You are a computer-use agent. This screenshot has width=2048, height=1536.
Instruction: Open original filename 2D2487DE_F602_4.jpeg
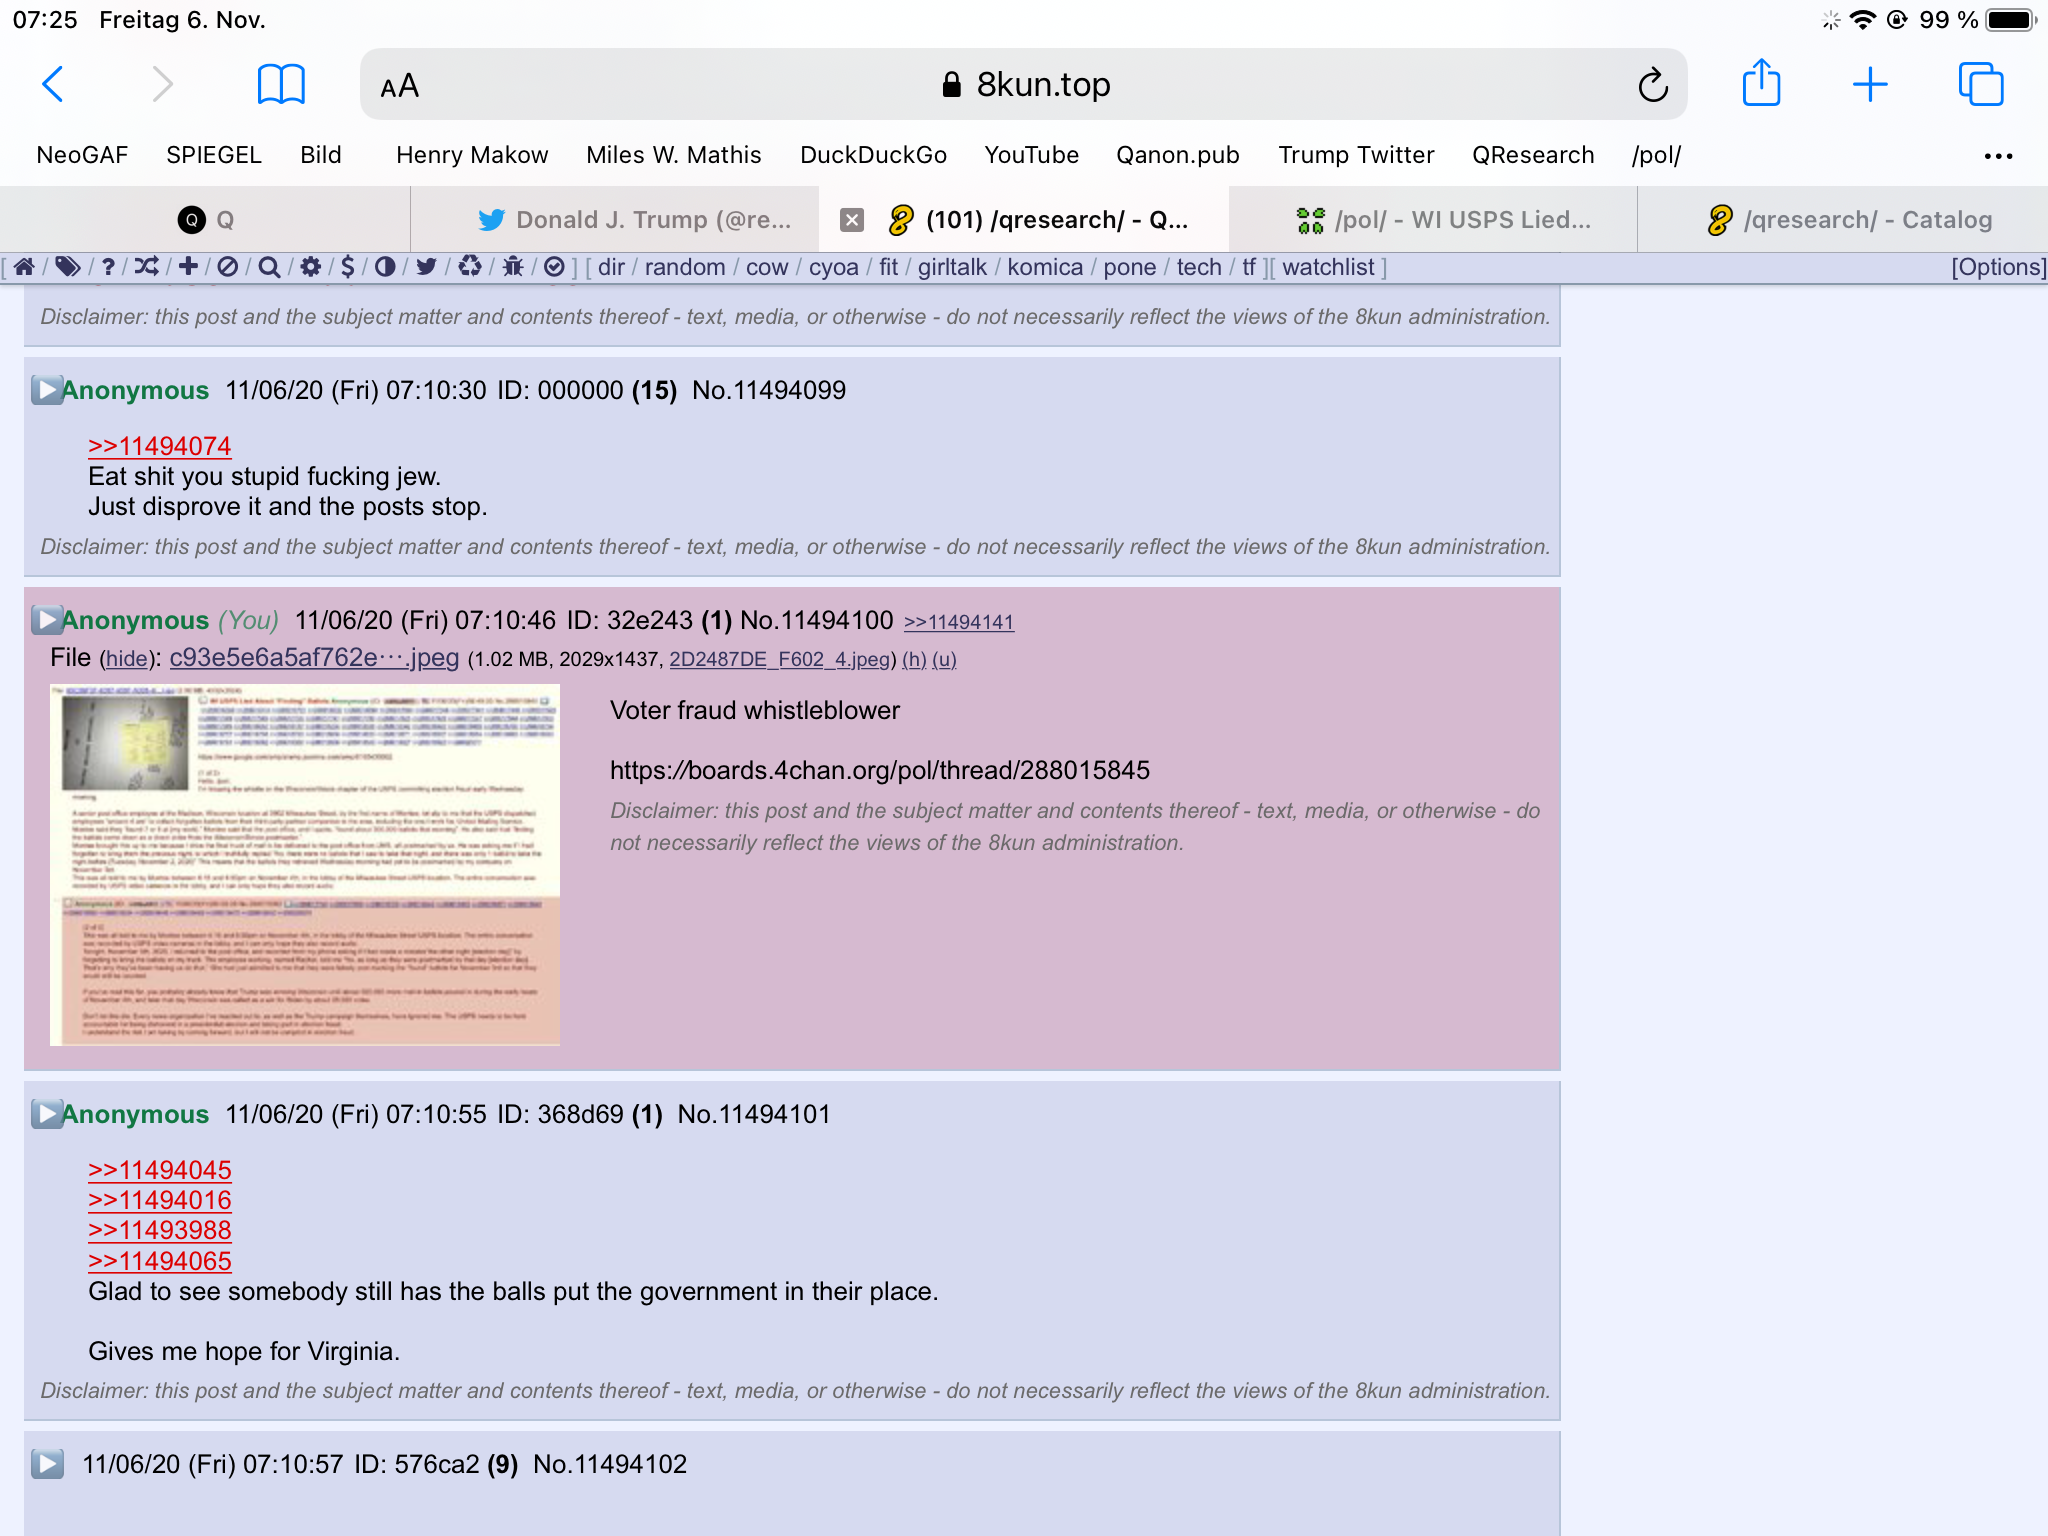coord(780,659)
